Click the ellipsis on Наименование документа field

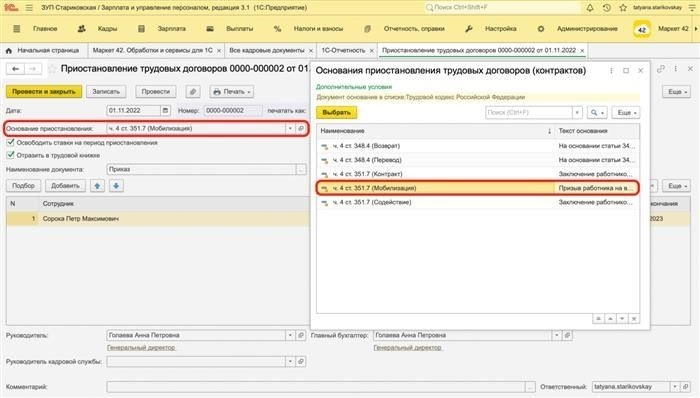[301, 170]
